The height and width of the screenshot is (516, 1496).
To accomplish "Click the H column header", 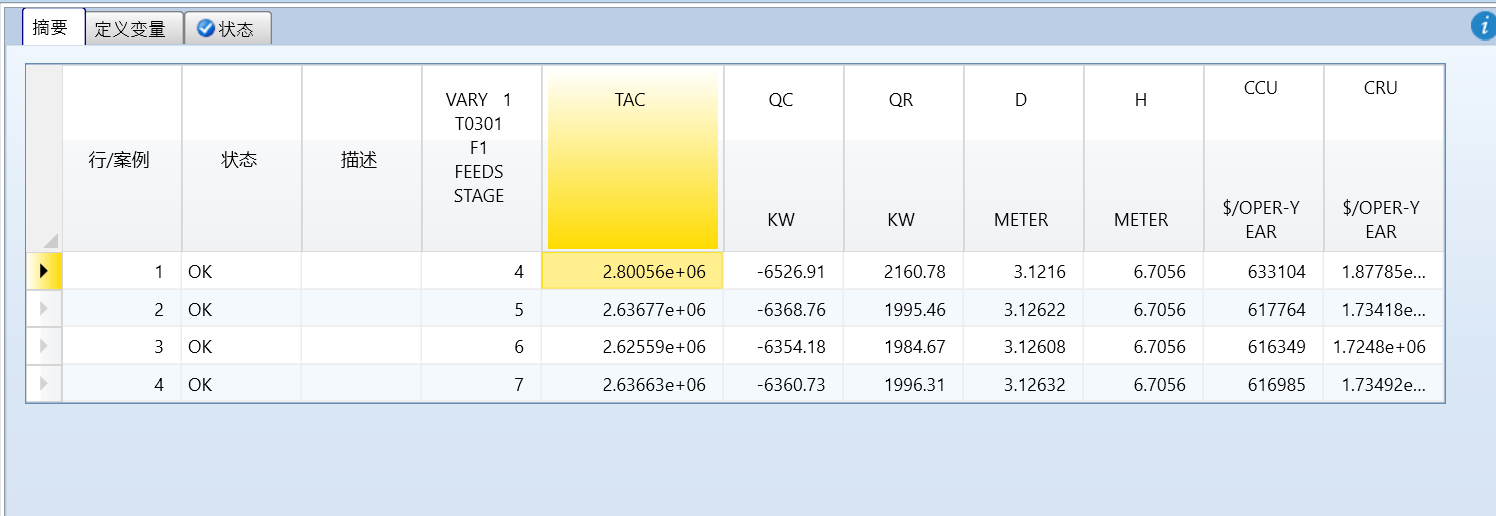I will coord(1143,158).
